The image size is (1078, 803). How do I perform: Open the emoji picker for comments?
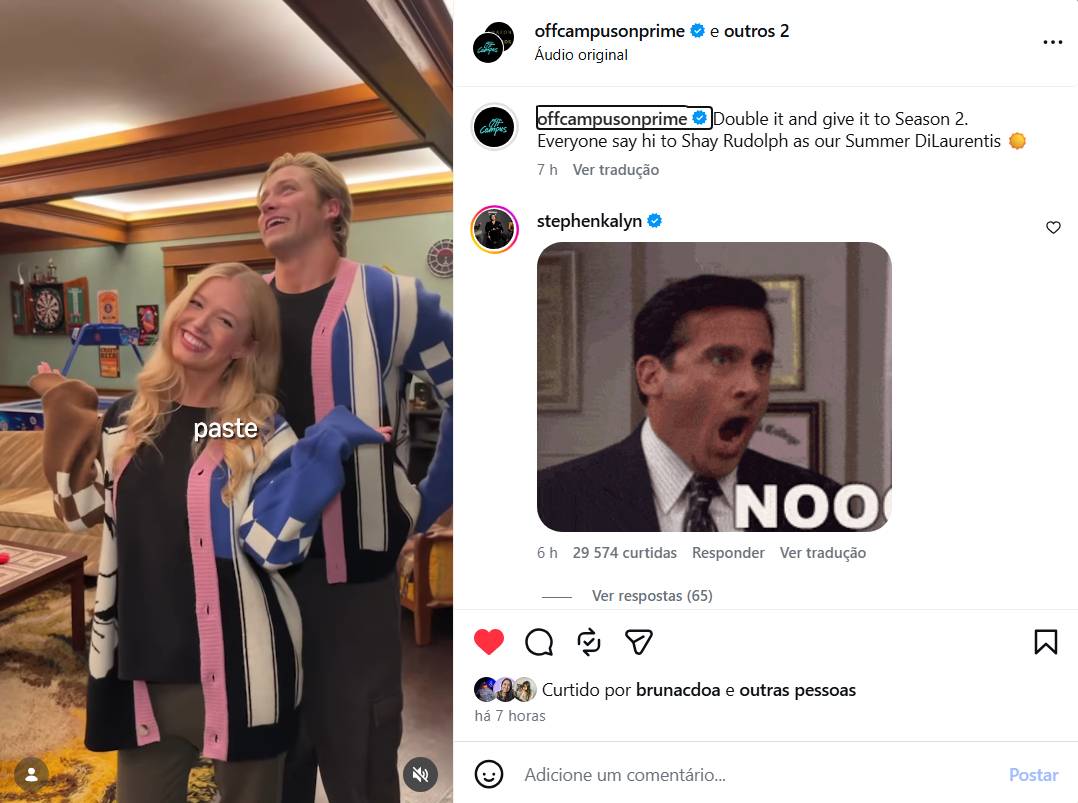coord(489,774)
